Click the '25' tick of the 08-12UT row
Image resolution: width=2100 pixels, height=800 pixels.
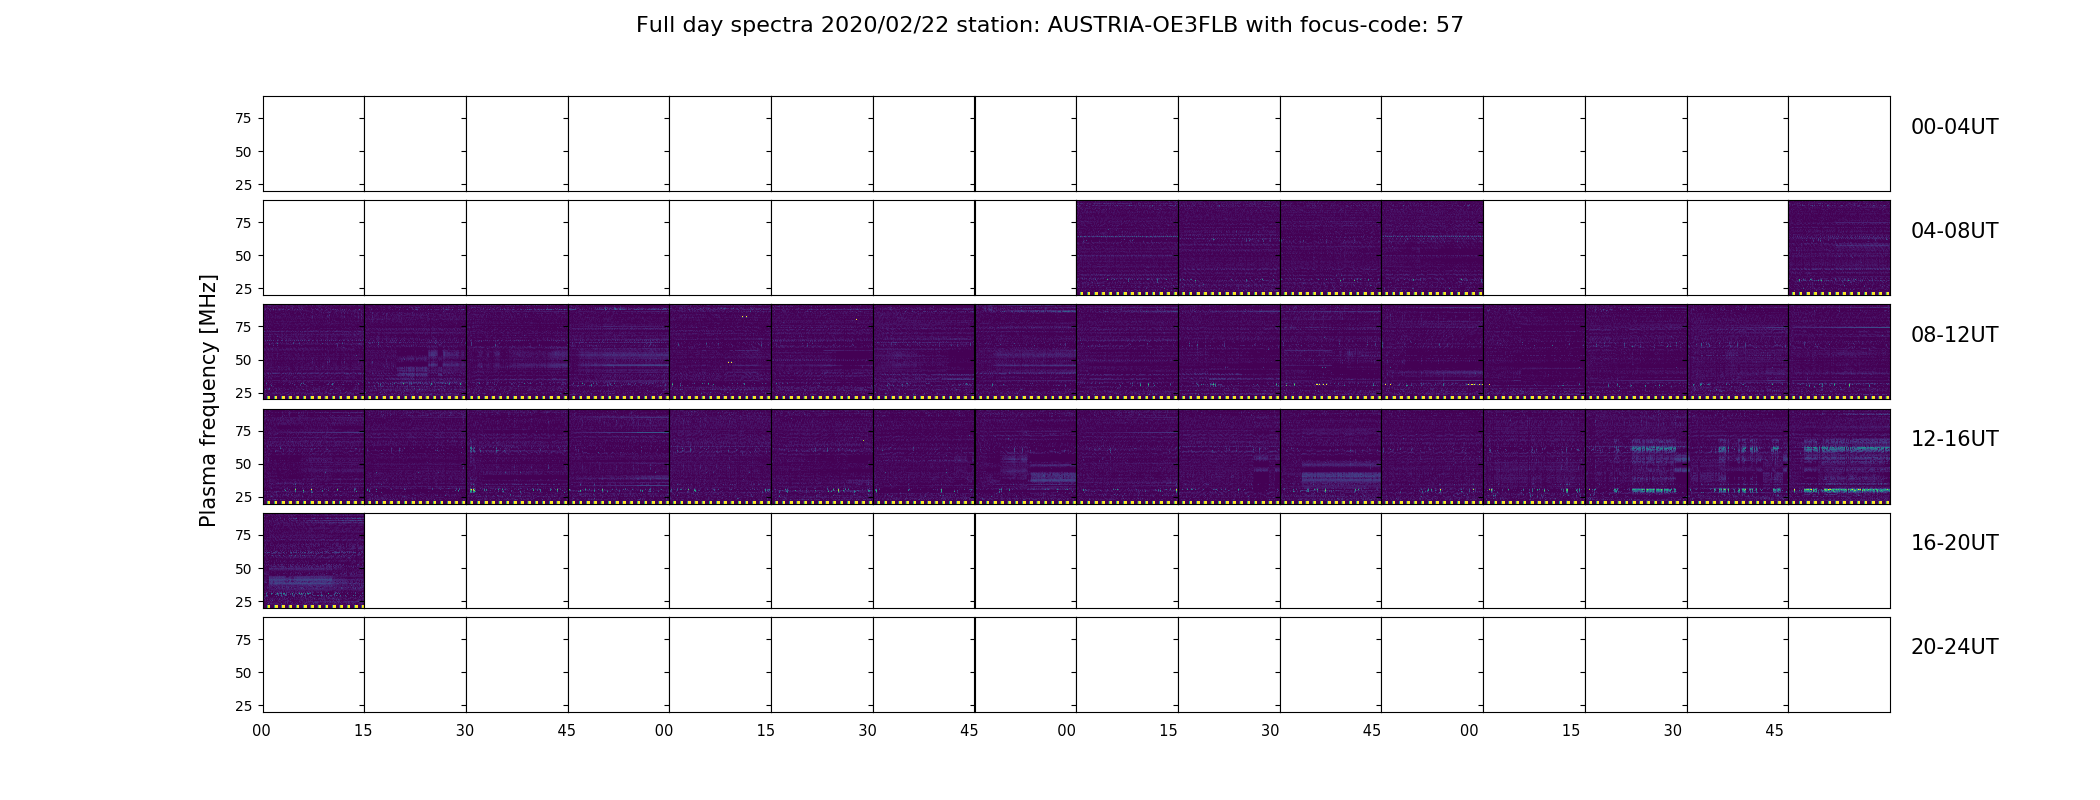[243, 393]
